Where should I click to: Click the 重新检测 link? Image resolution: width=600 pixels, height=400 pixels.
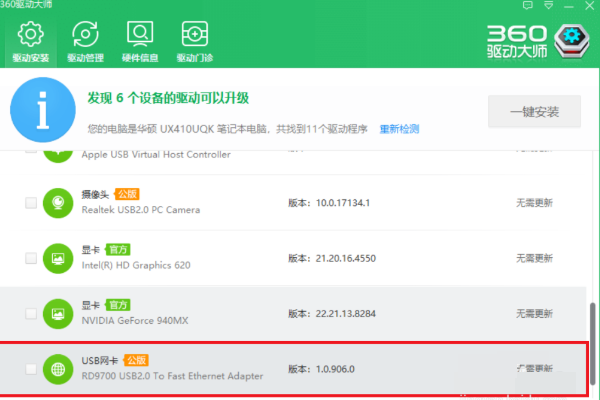tap(399, 129)
